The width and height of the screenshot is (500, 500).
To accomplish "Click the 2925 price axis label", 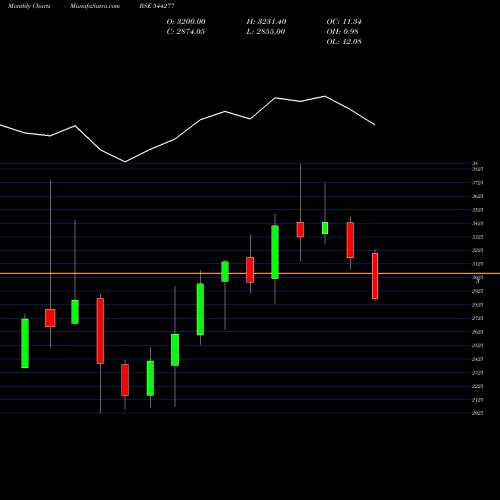I will tap(478, 291).
